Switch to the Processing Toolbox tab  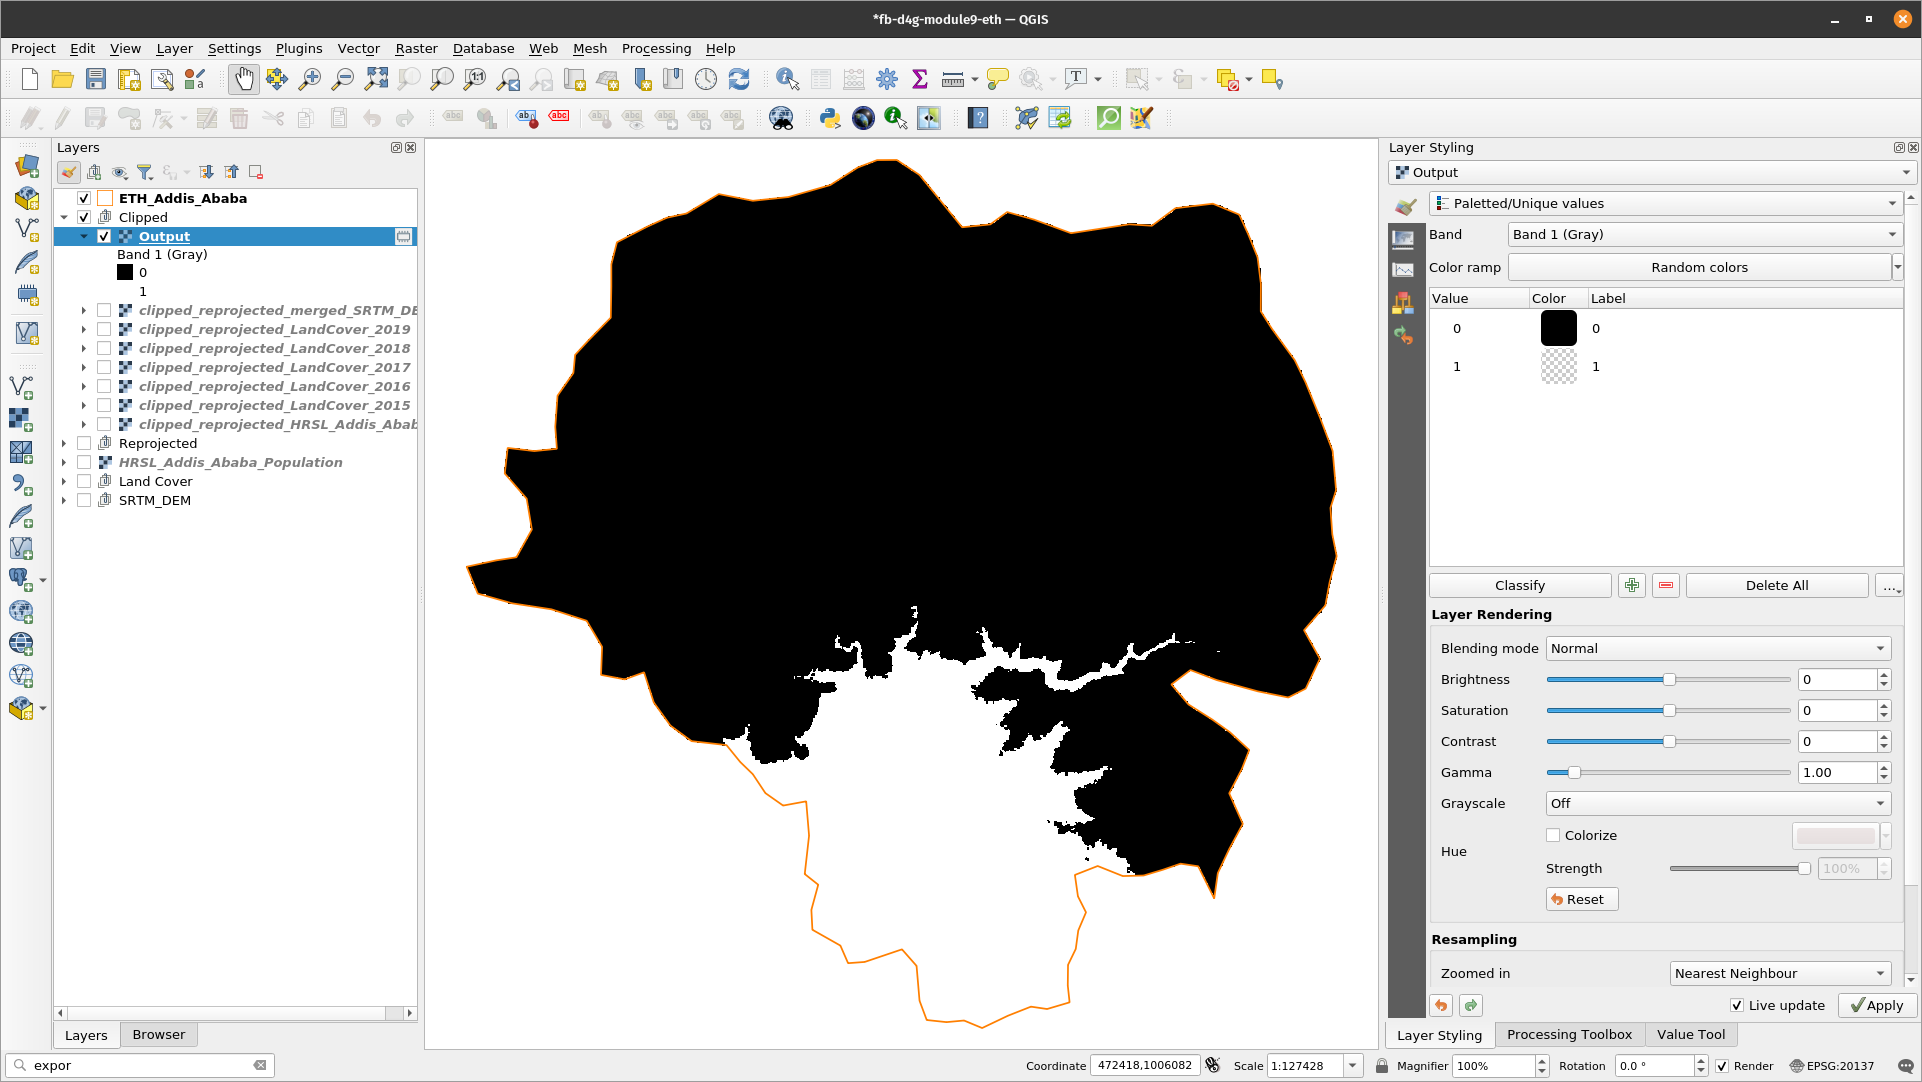[x=1569, y=1035]
